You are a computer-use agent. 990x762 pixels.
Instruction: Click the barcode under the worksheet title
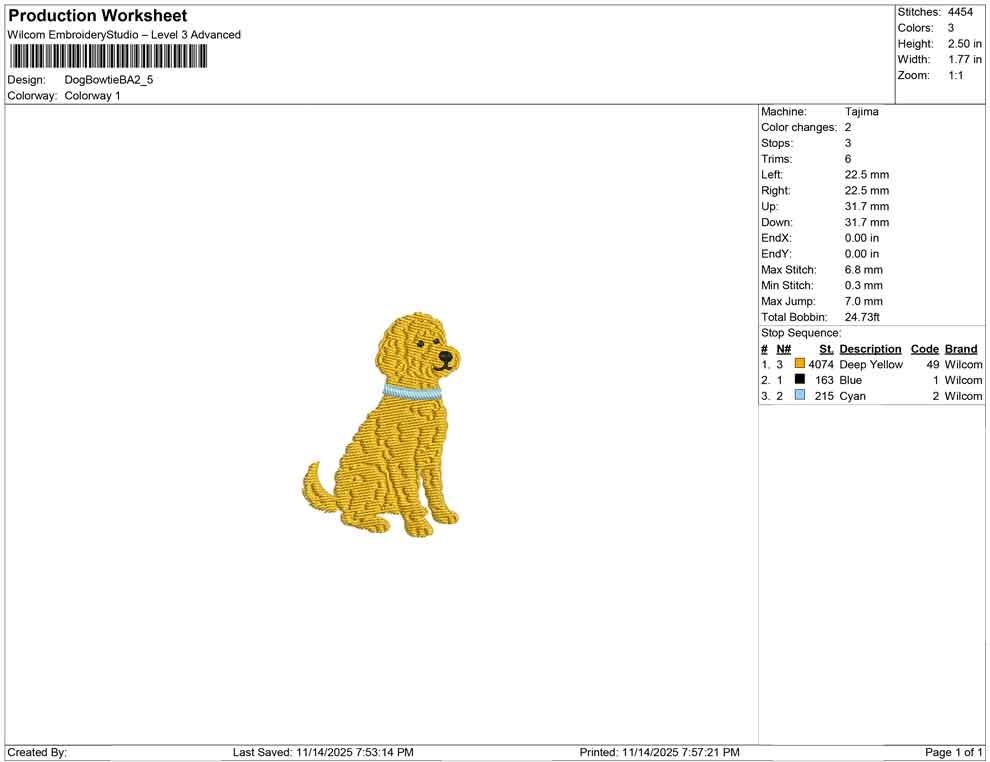click(109, 57)
